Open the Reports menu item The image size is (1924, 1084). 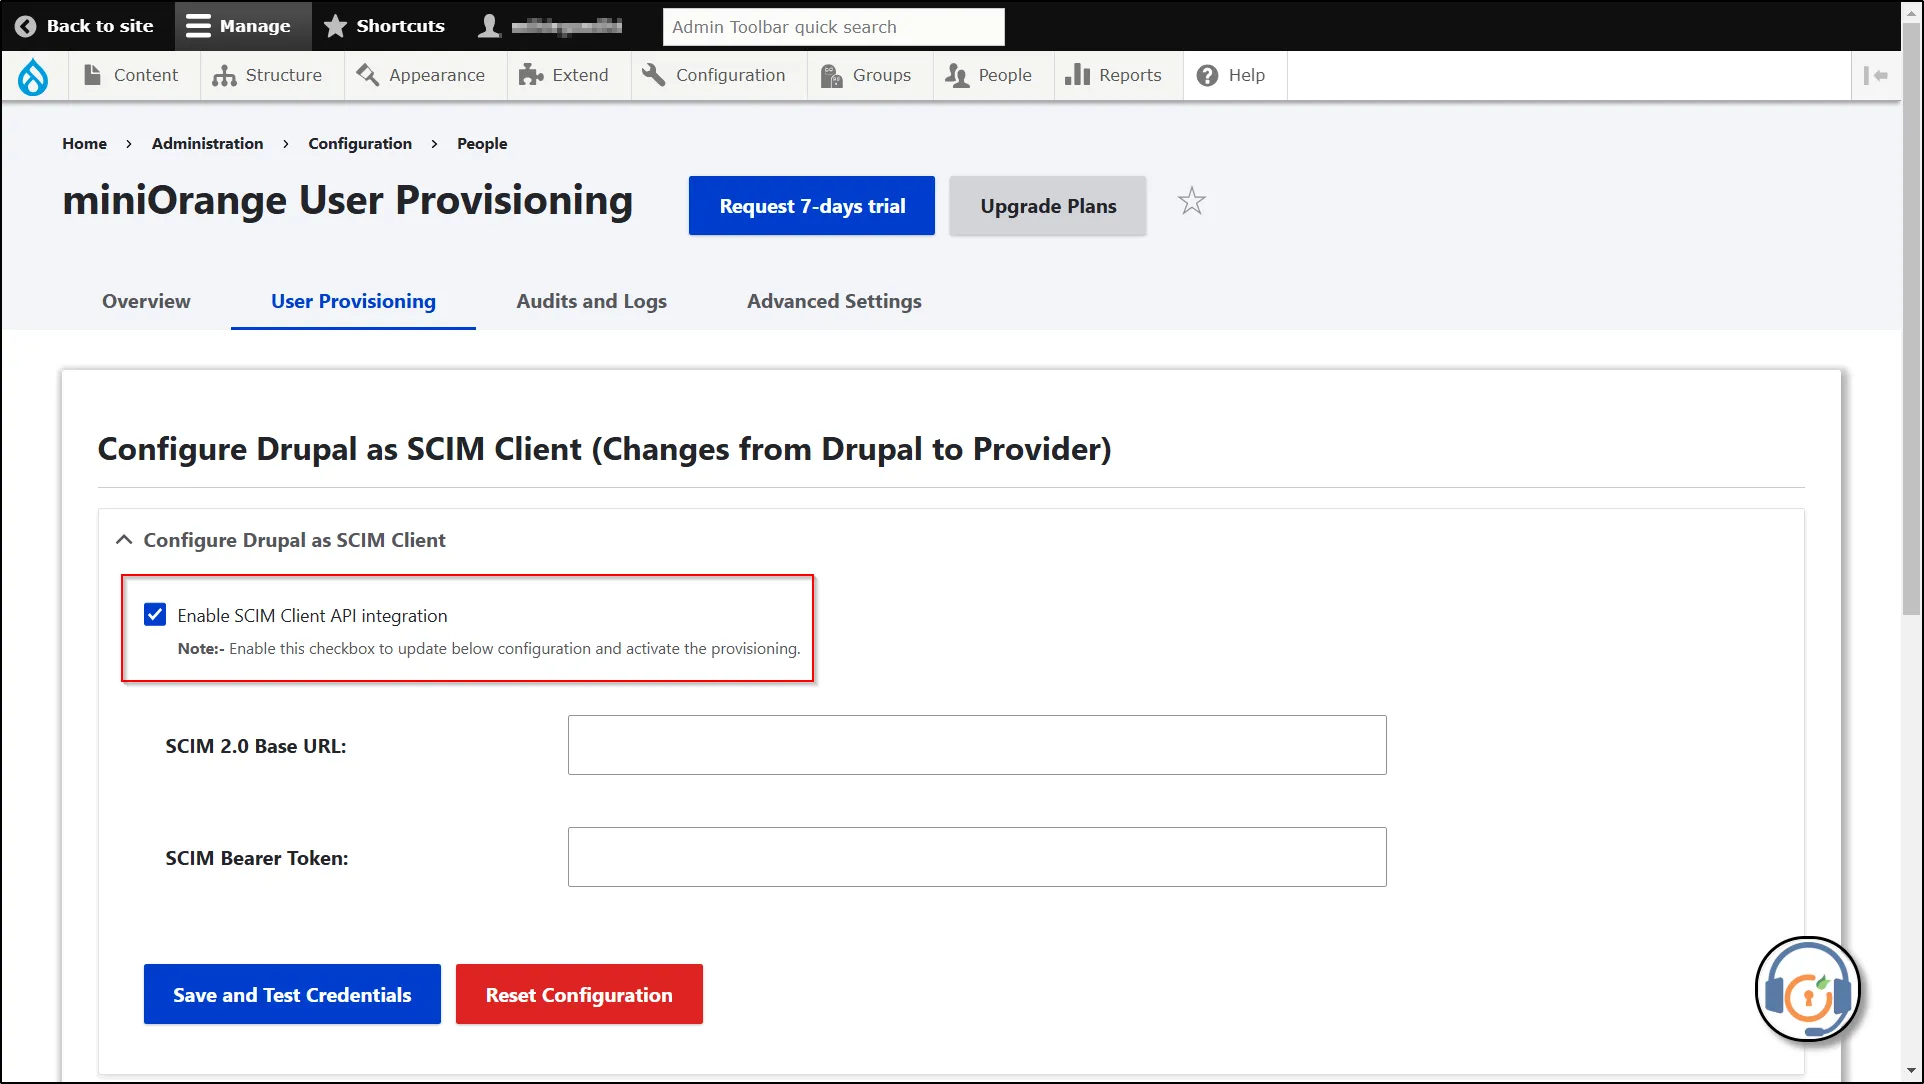pyautogui.click(x=1118, y=75)
